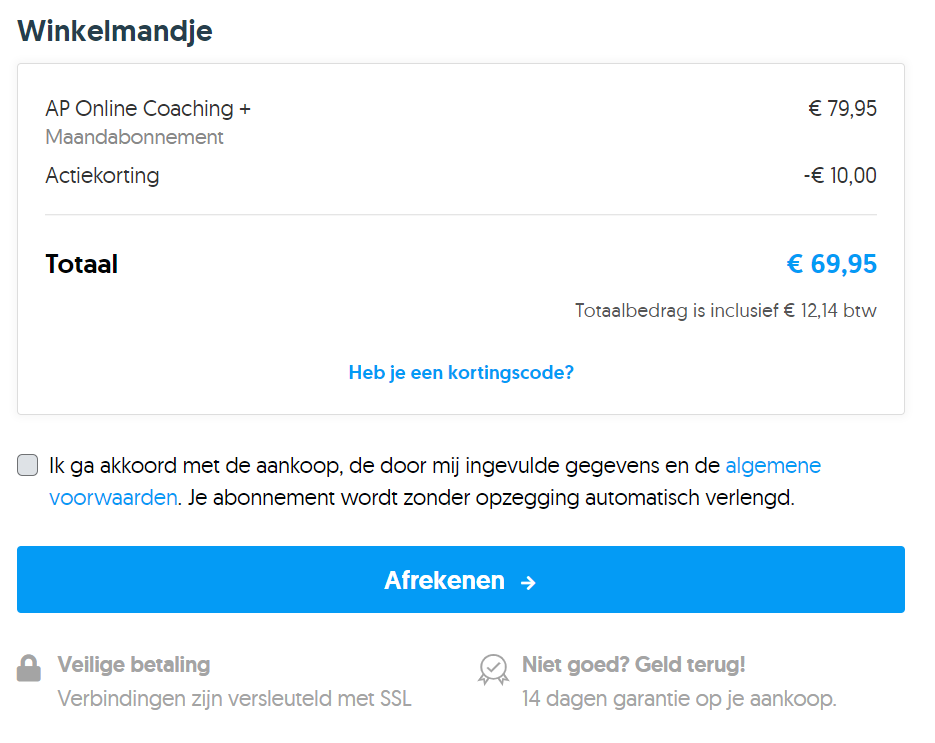935x743 pixels.
Task: Click the -€ 10,00 discount amount
Action: click(x=839, y=176)
